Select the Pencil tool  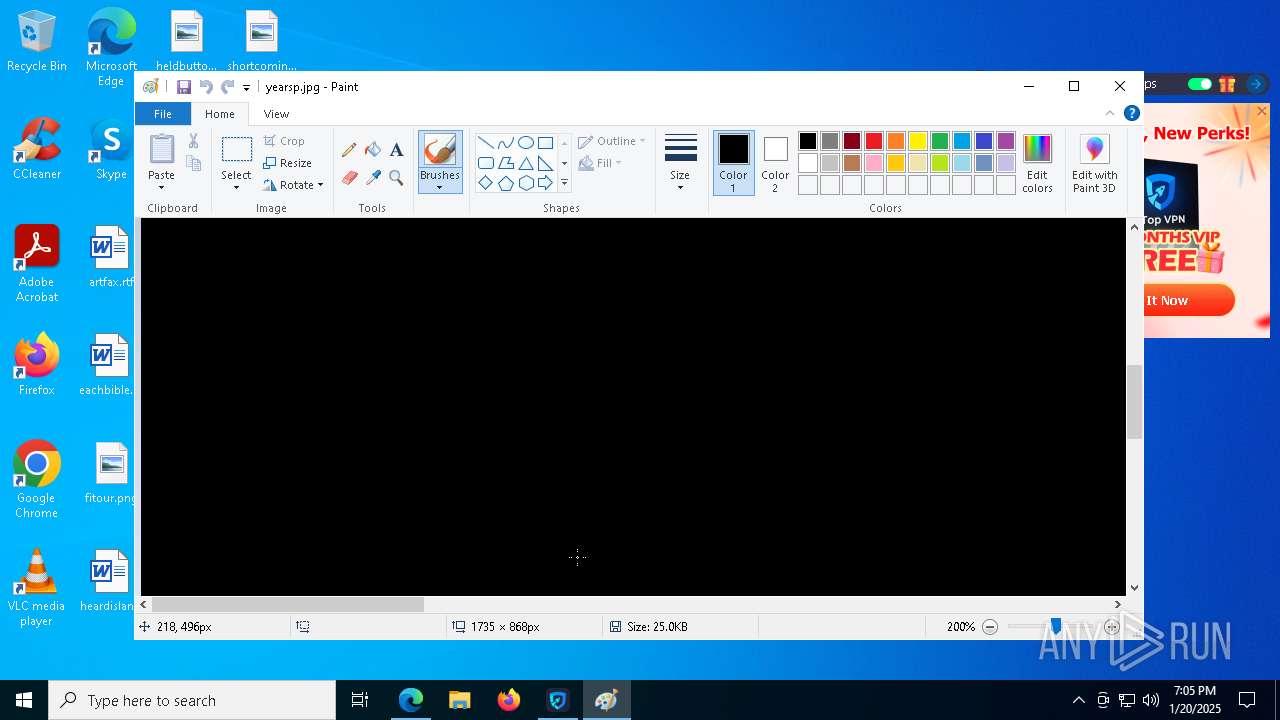point(349,150)
